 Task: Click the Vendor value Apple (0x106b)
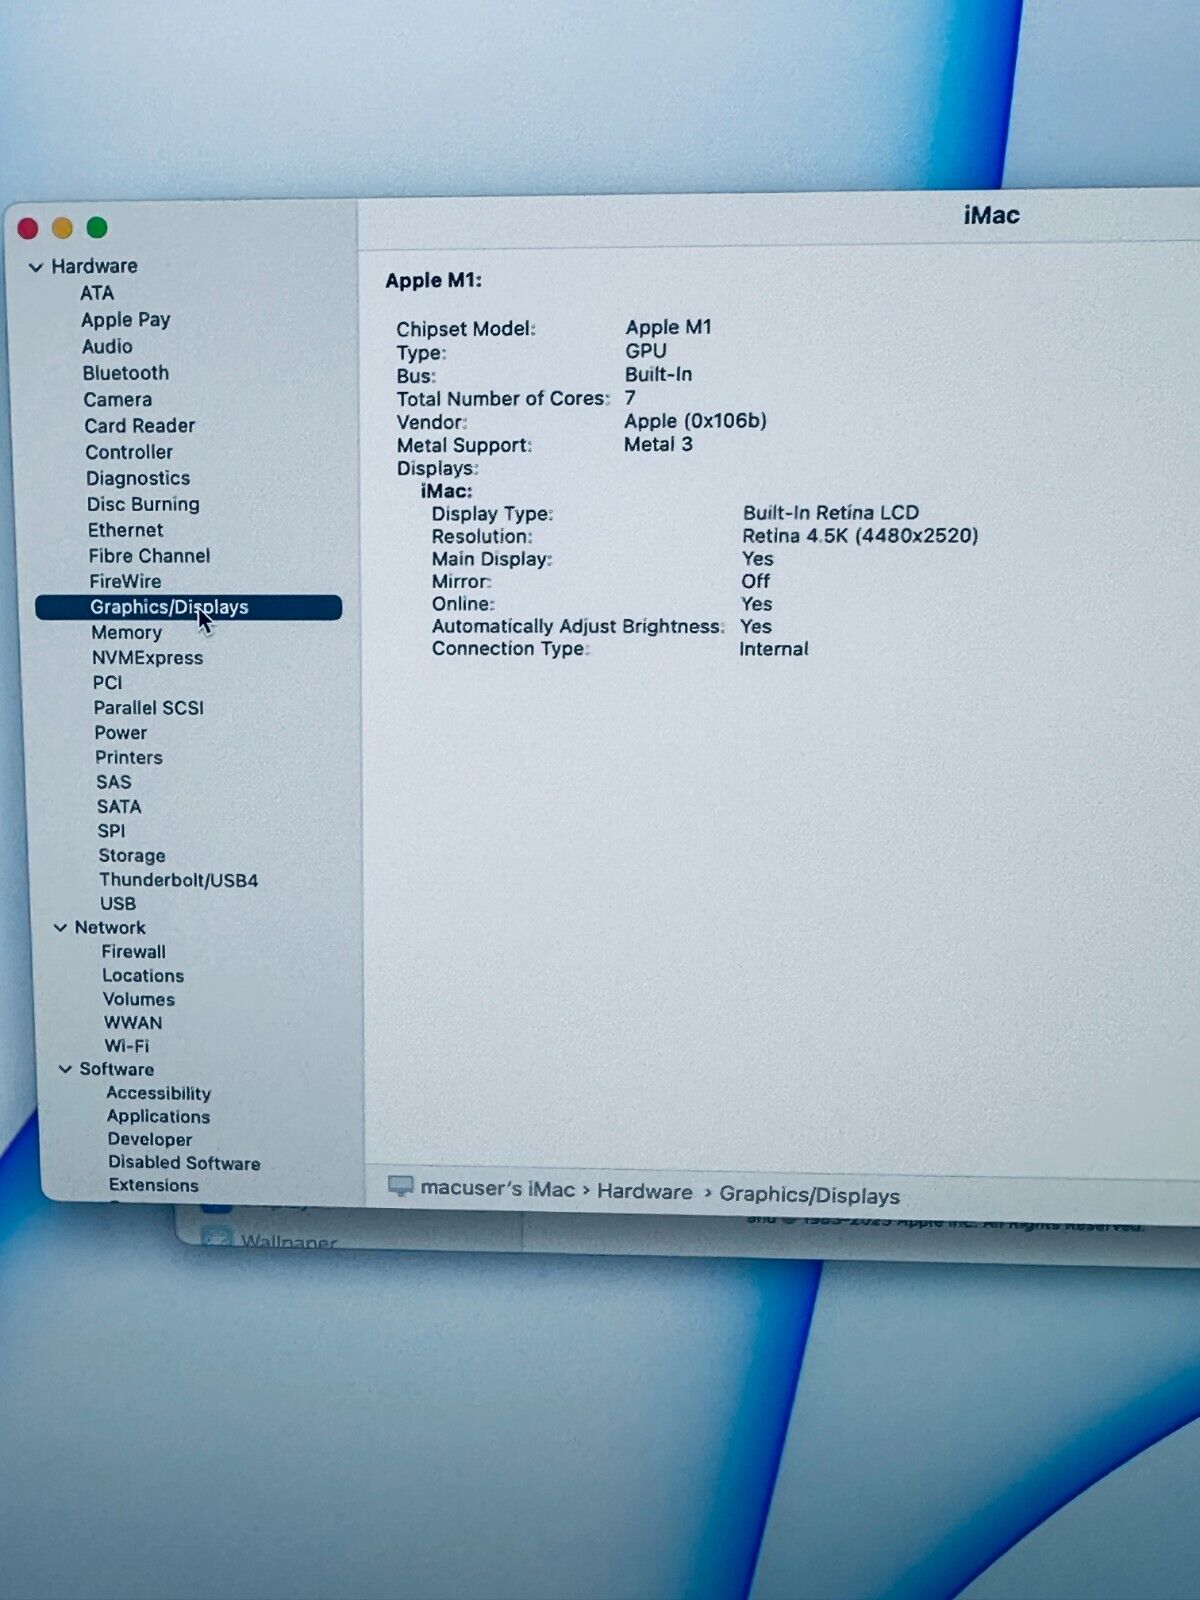pos(695,421)
